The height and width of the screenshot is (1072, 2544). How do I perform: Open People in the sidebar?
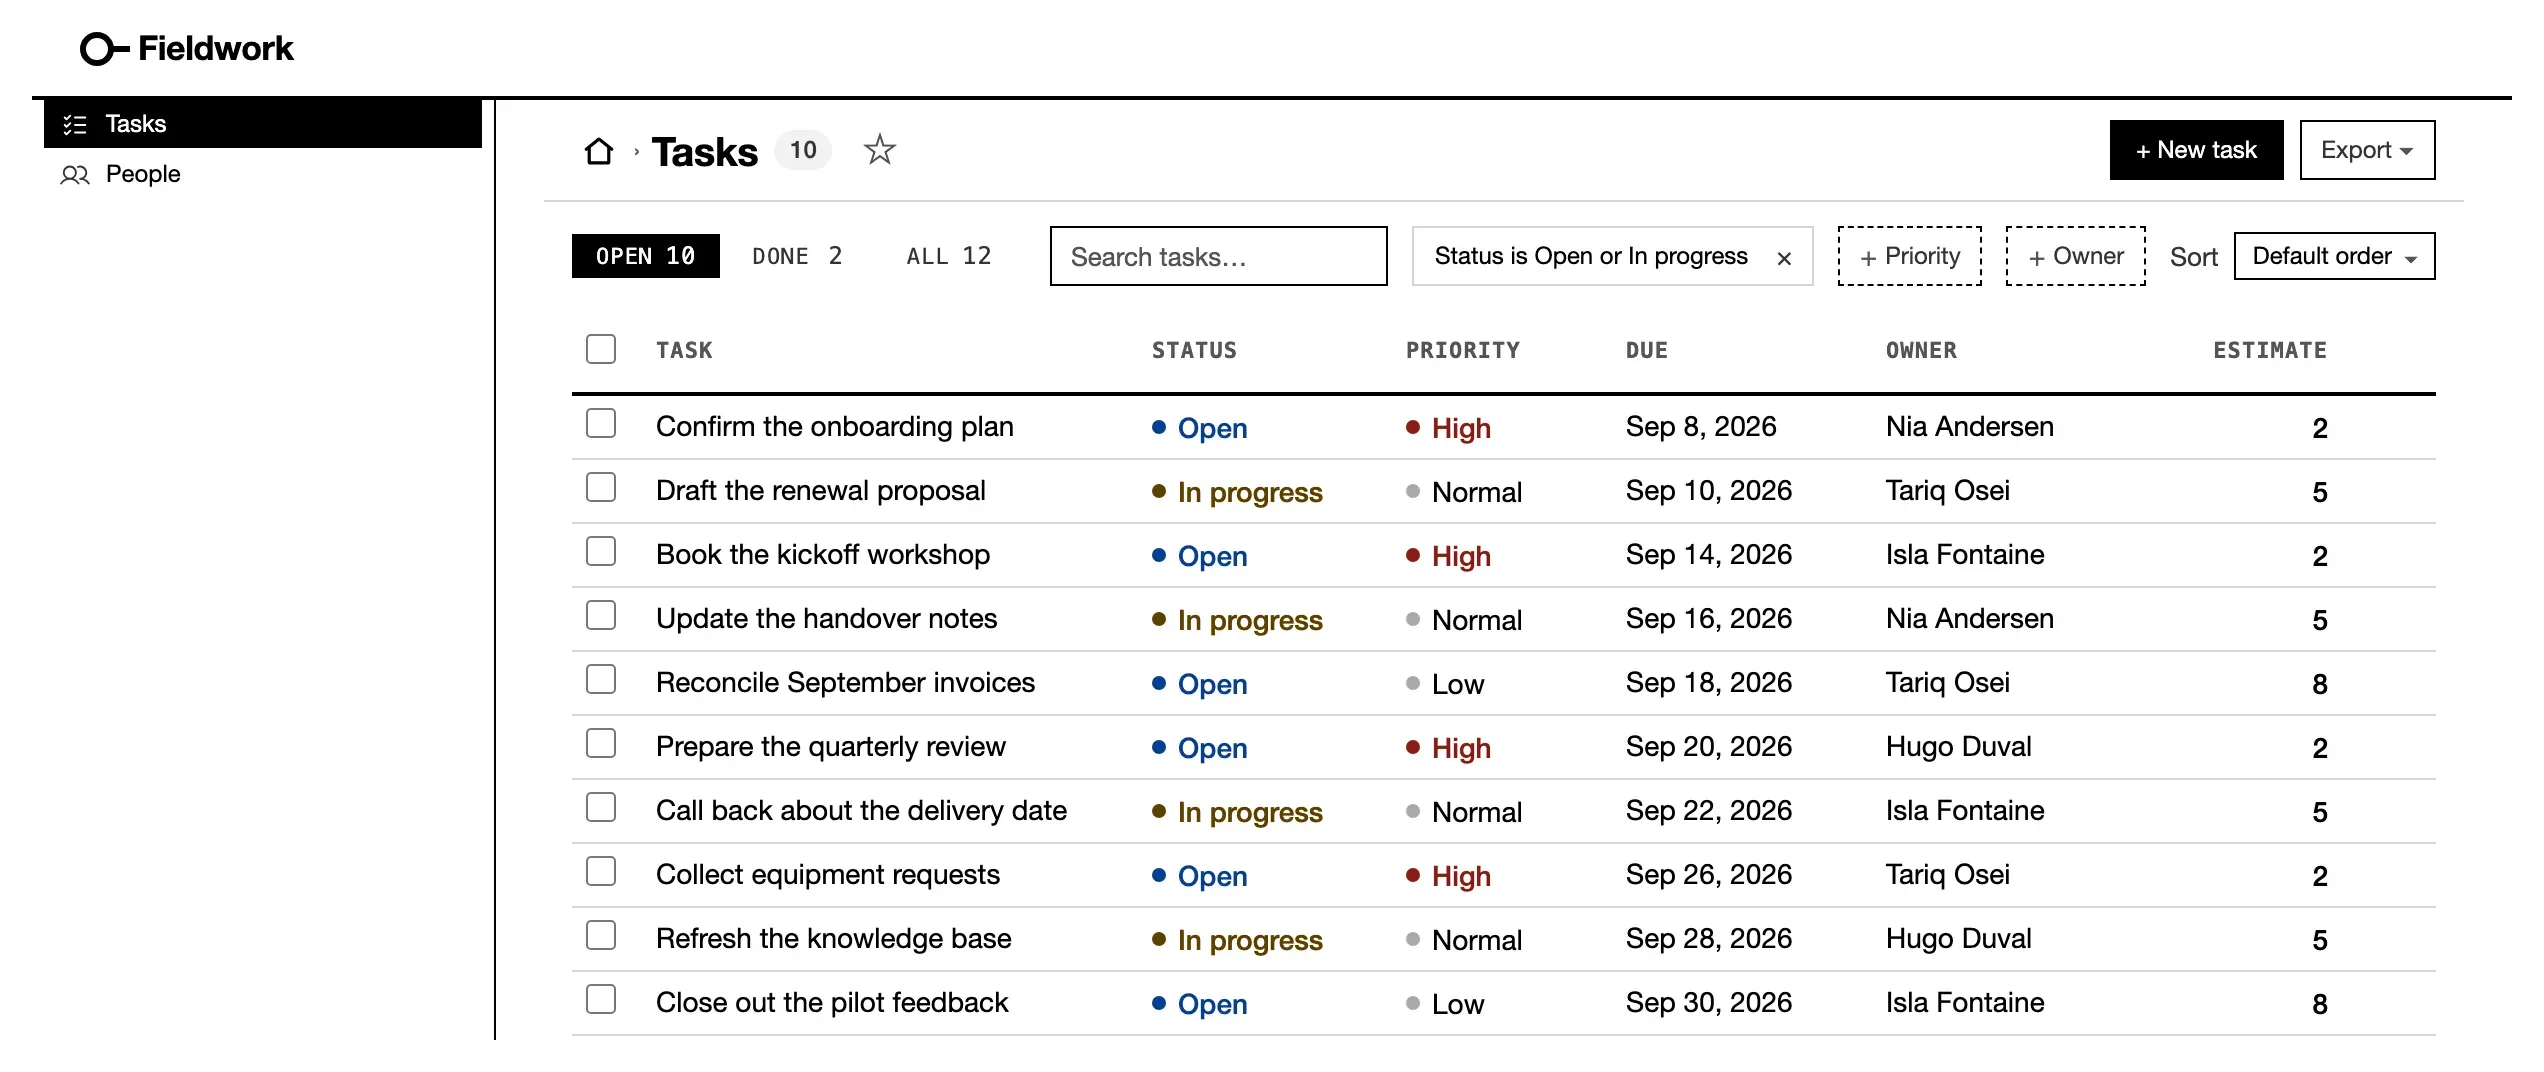tap(263, 174)
